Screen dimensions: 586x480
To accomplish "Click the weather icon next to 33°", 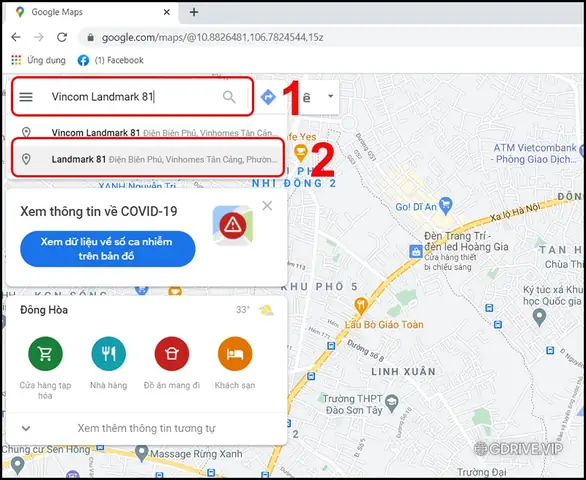I will pos(266,310).
